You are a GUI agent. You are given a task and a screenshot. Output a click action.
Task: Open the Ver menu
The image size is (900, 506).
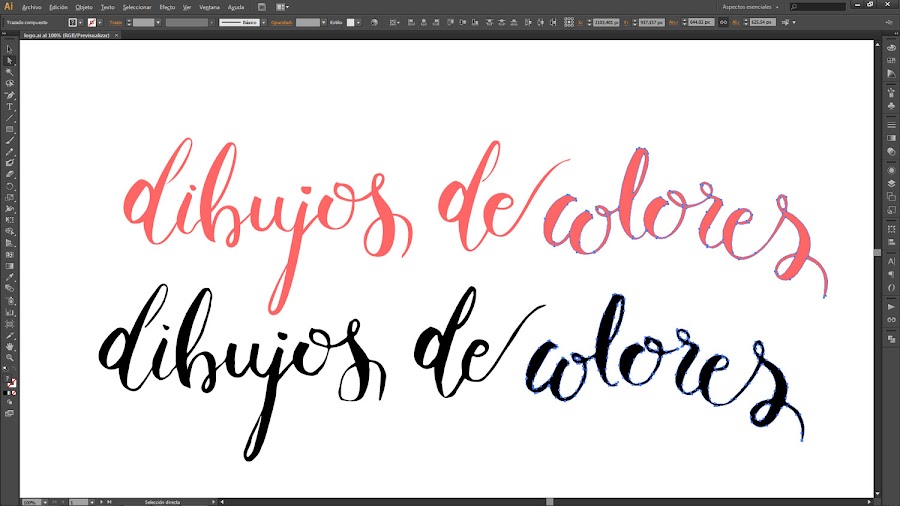coord(187,7)
